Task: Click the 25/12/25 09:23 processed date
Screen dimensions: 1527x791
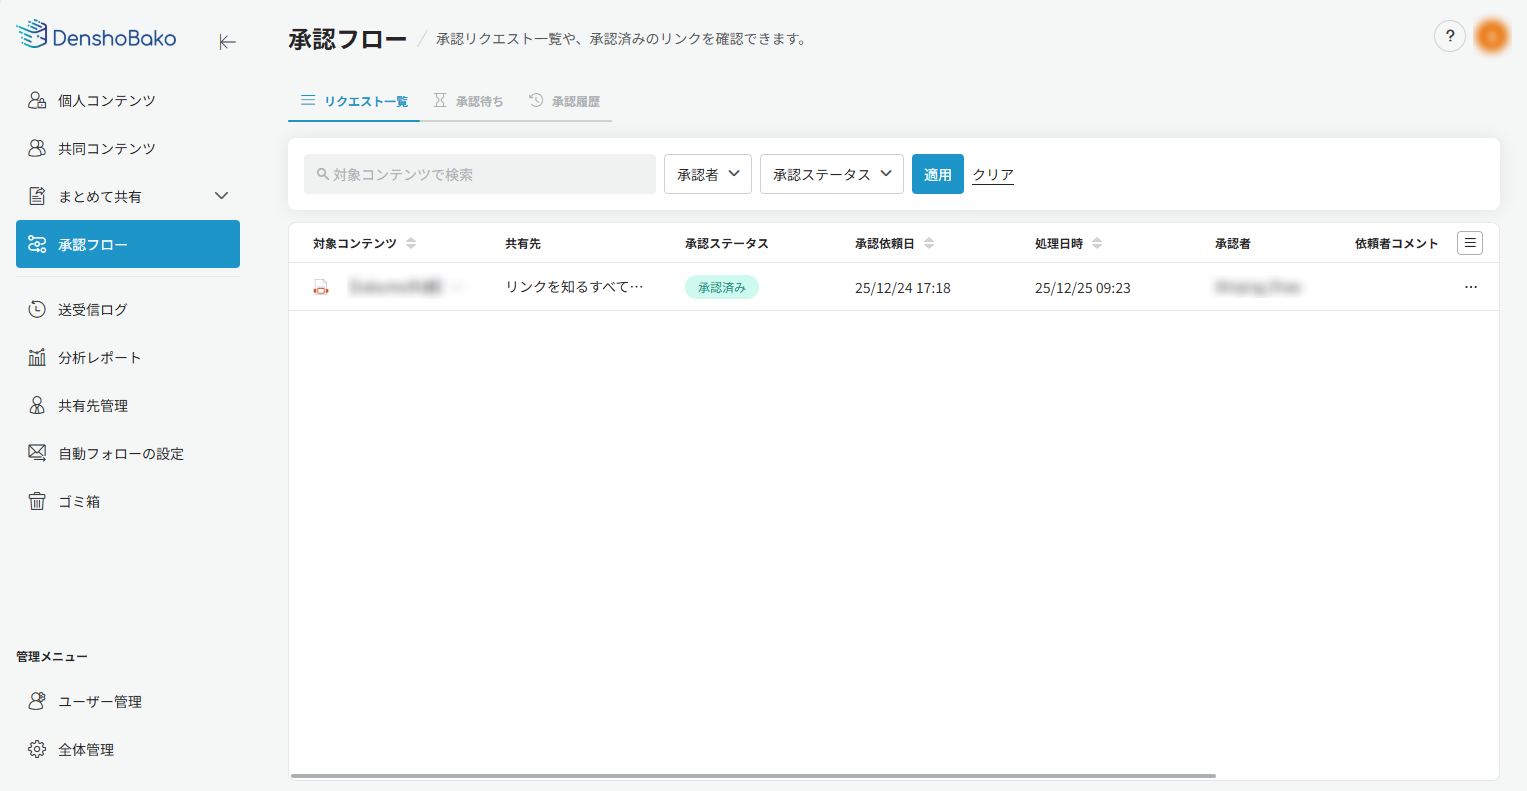Action: pos(1083,287)
